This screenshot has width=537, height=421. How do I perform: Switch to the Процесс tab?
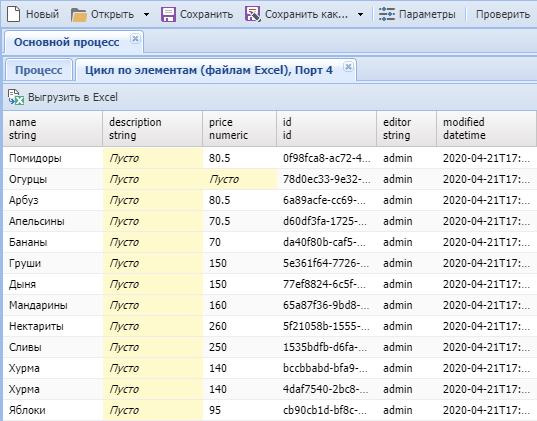[x=39, y=70]
